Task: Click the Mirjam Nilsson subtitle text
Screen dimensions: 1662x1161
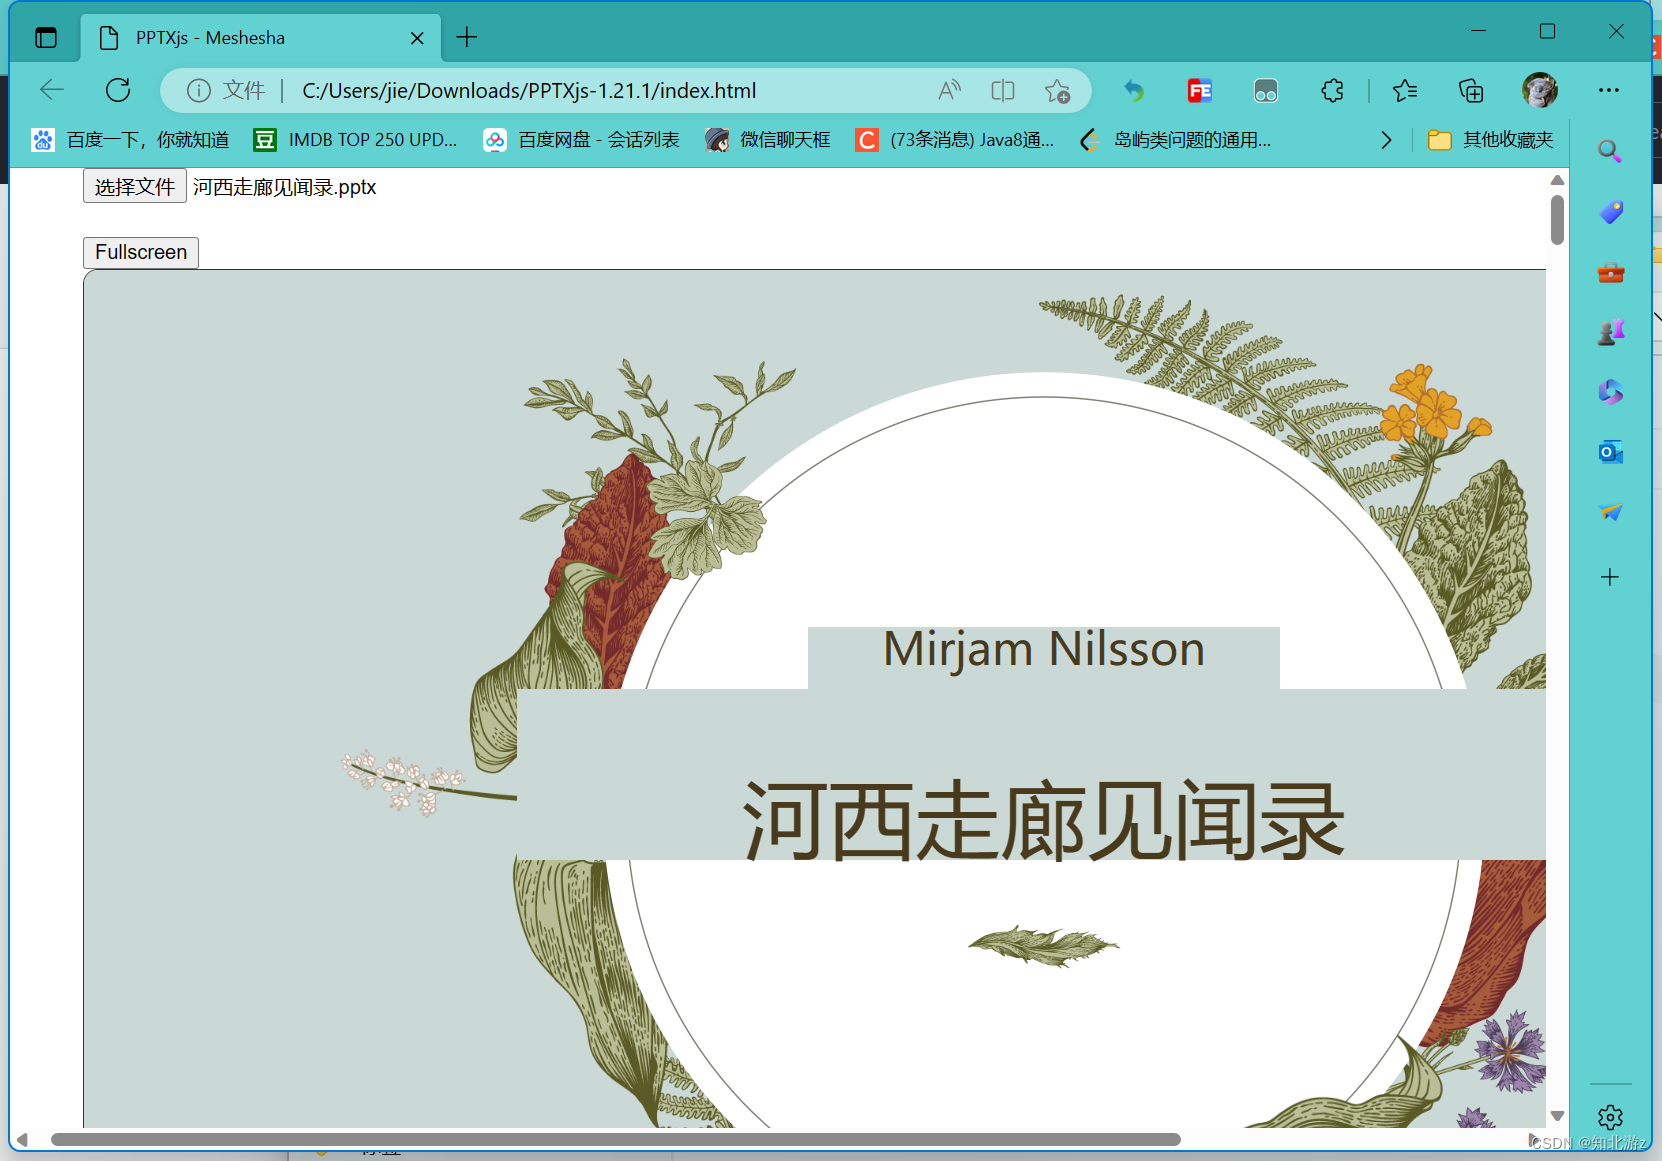Action: 1044,650
